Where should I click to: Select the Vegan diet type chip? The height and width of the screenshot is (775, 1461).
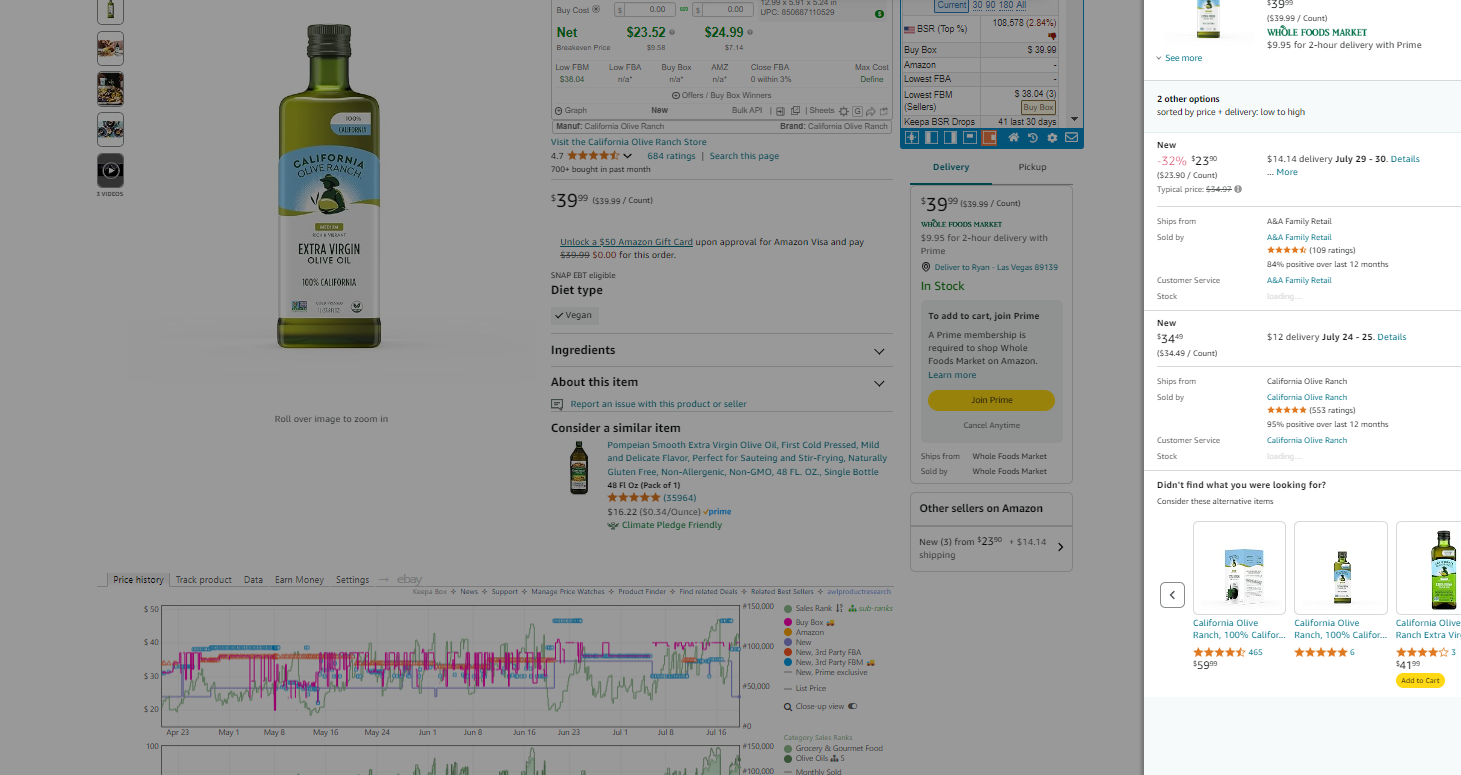575,315
